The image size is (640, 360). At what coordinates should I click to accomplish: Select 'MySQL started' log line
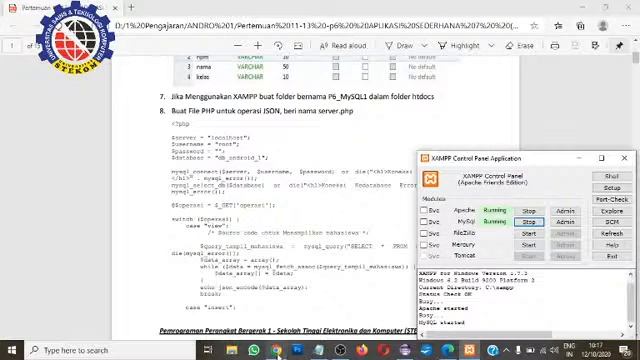point(442,322)
